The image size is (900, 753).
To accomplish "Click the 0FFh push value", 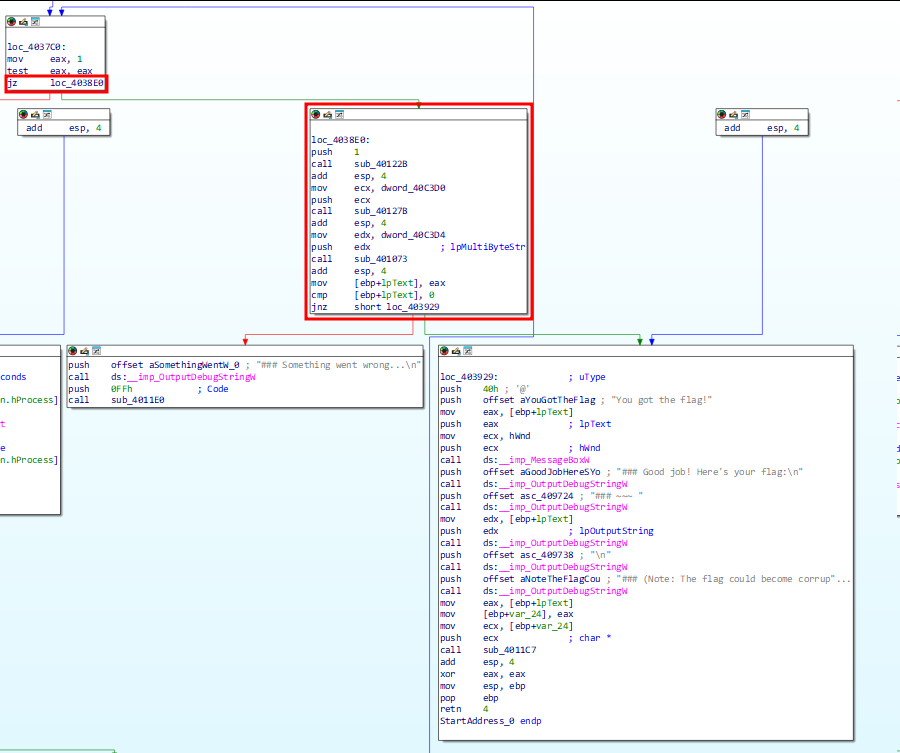I will [122, 389].
